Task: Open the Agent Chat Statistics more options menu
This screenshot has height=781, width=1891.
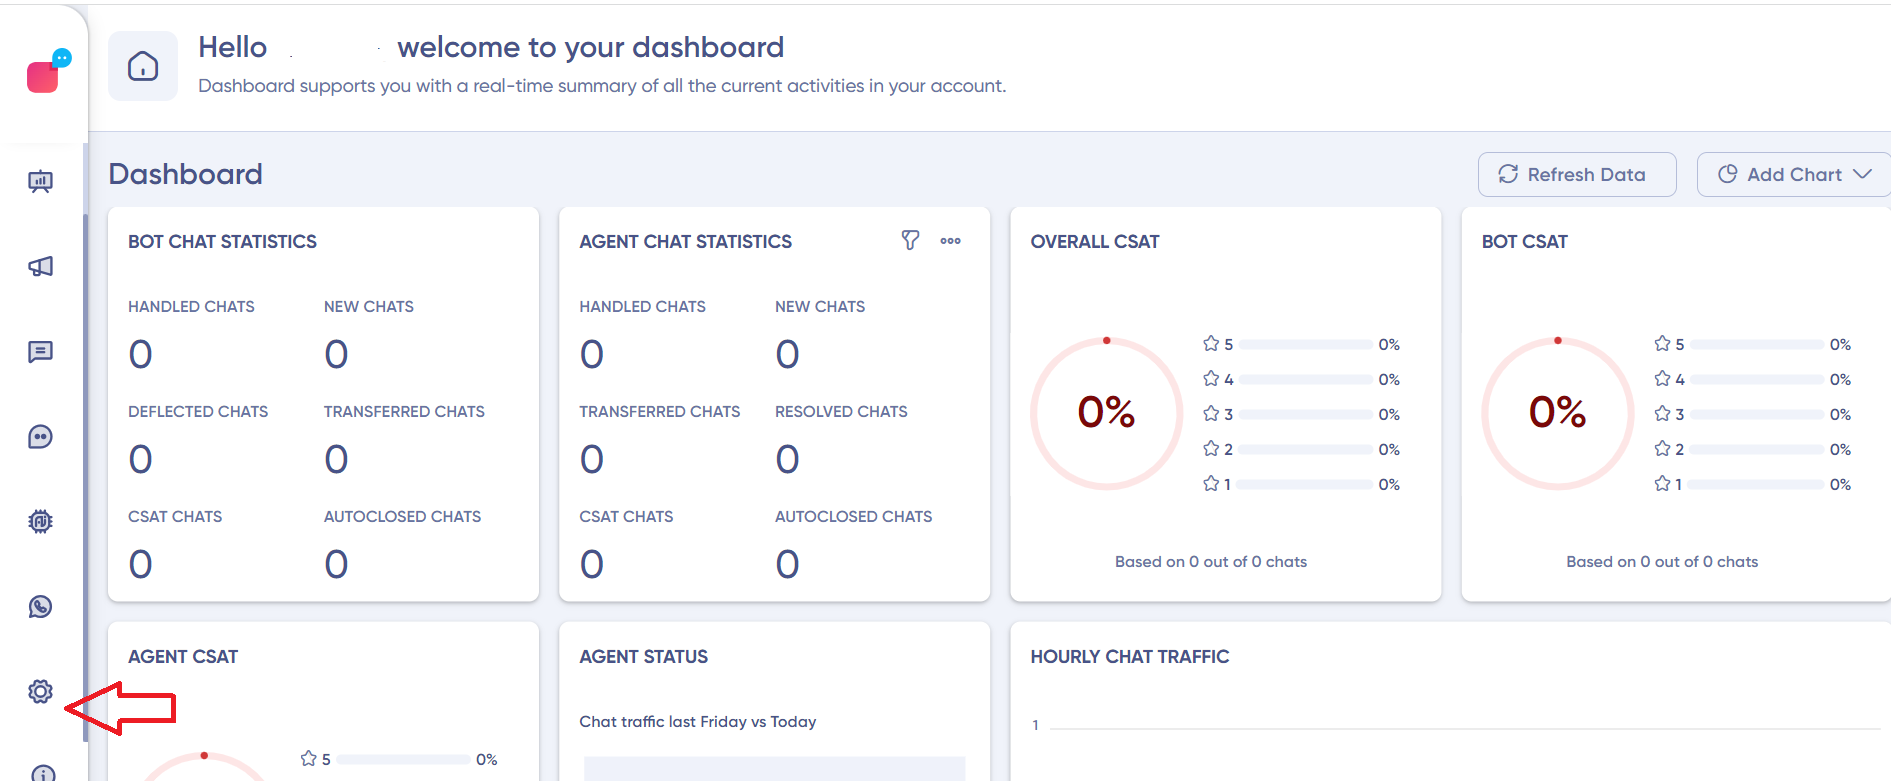Action: [x=950, y=241]
